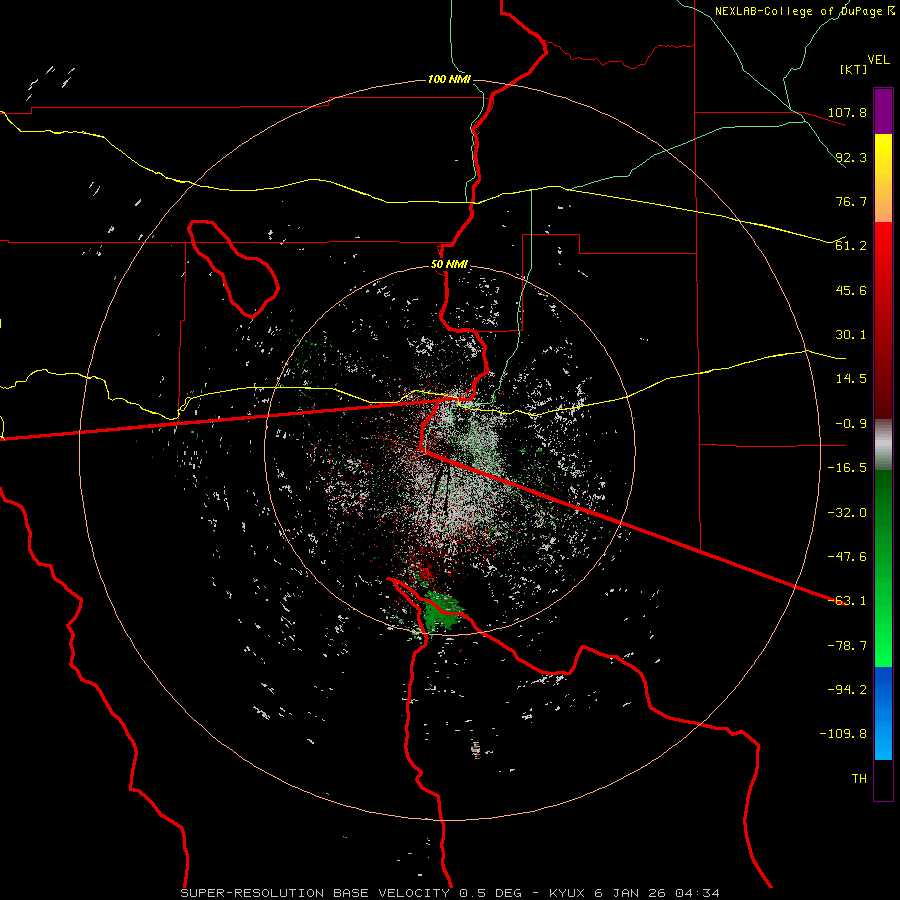This screenshot has height=900, width=900.
Task: Pick the yellow-orange segment of the color bar
Action: [883, 178]
